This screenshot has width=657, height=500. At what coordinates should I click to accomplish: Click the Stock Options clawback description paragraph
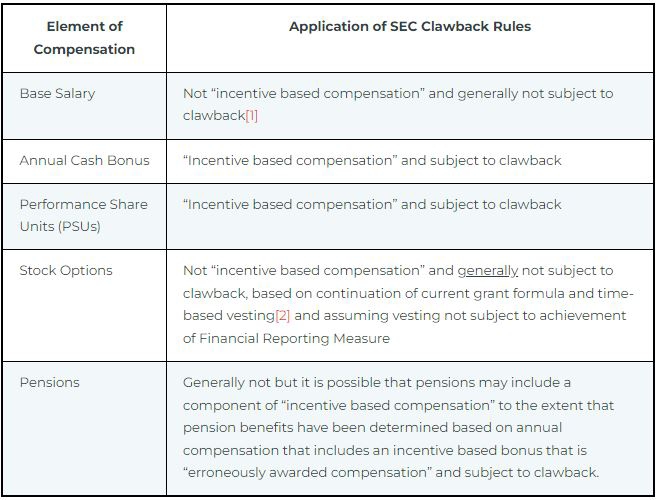pos(408,304)
